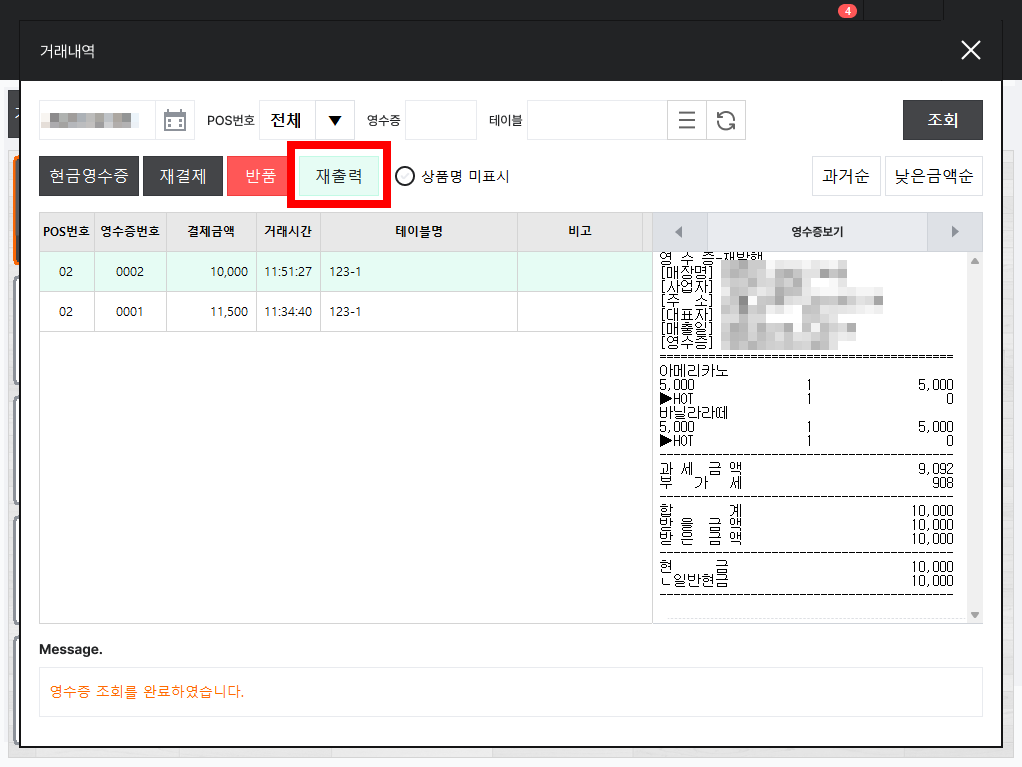Sort the list with 과거순 button
The height and width of the screenshot is (767, 1022).
845,176
